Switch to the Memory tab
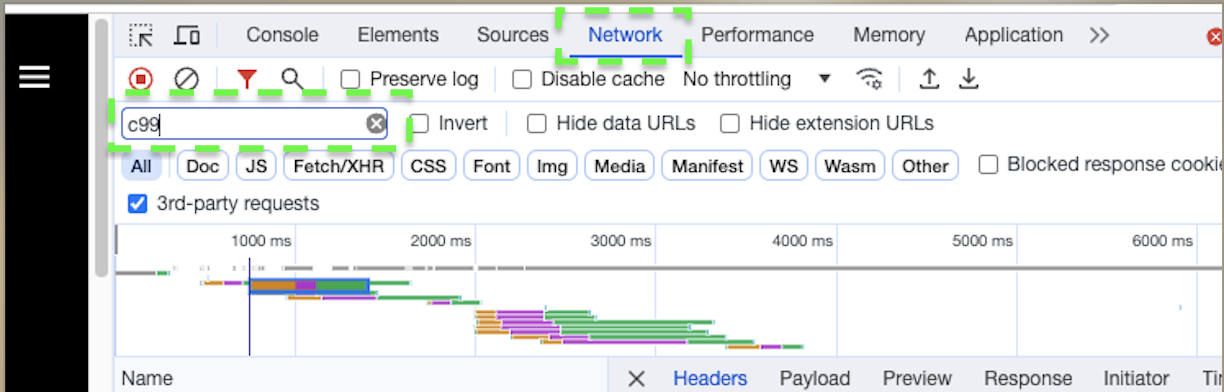Image resolution: width=1224 pixels, height=392 pixels. (x=889, y=35)
